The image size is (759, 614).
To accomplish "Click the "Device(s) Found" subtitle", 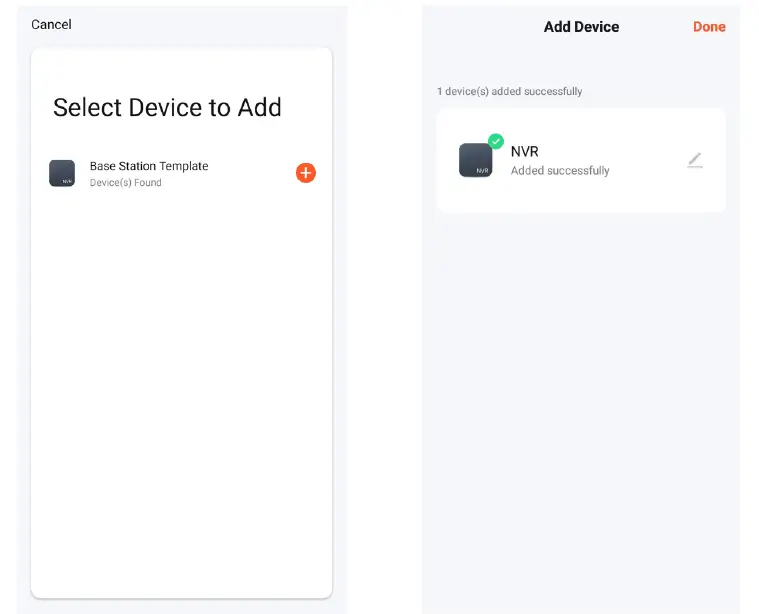I will click(126, 183).
